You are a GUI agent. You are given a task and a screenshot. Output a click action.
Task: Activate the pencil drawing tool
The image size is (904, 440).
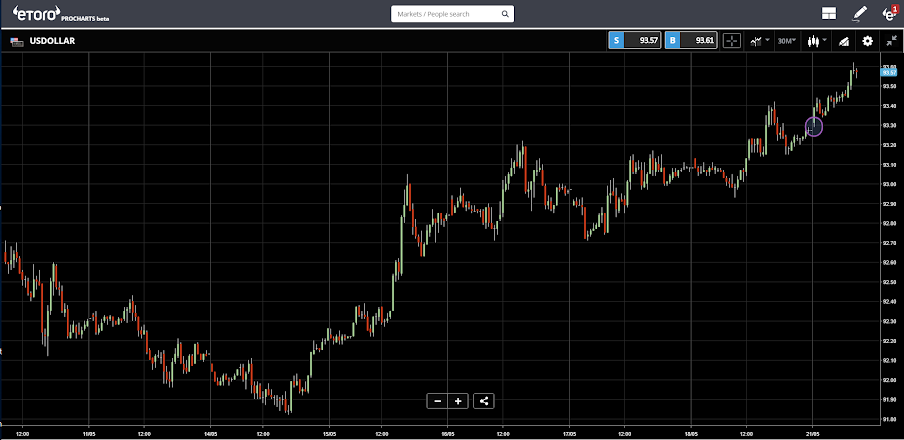[860, 13]
